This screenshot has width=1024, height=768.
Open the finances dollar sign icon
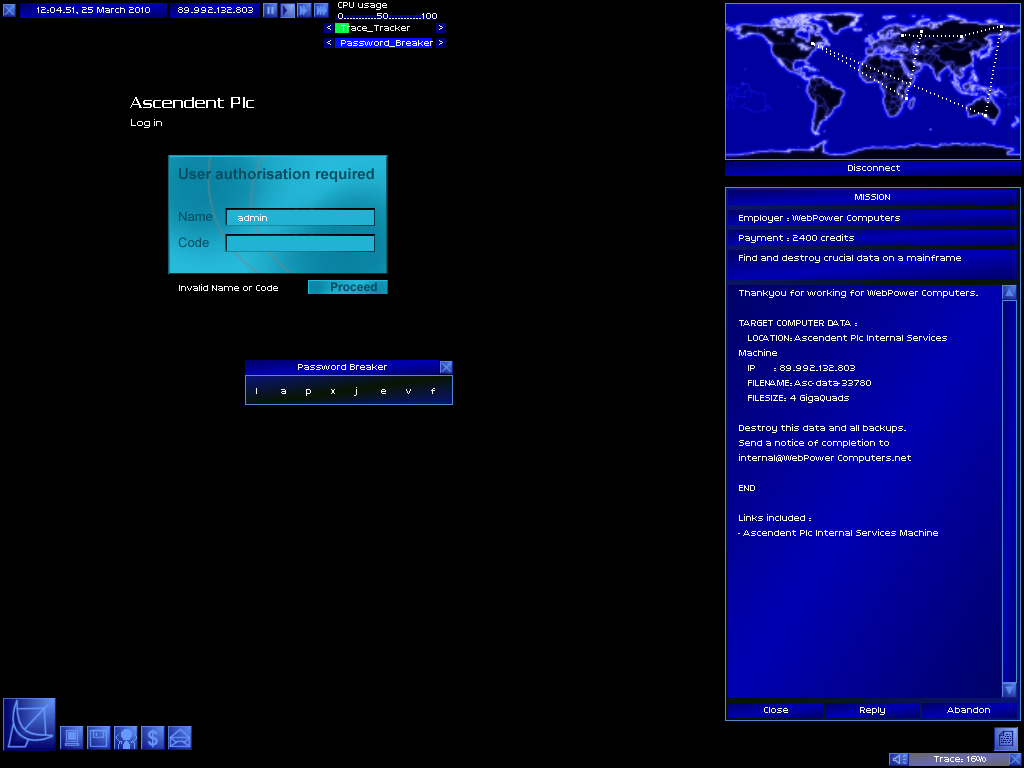click(153, 738)
